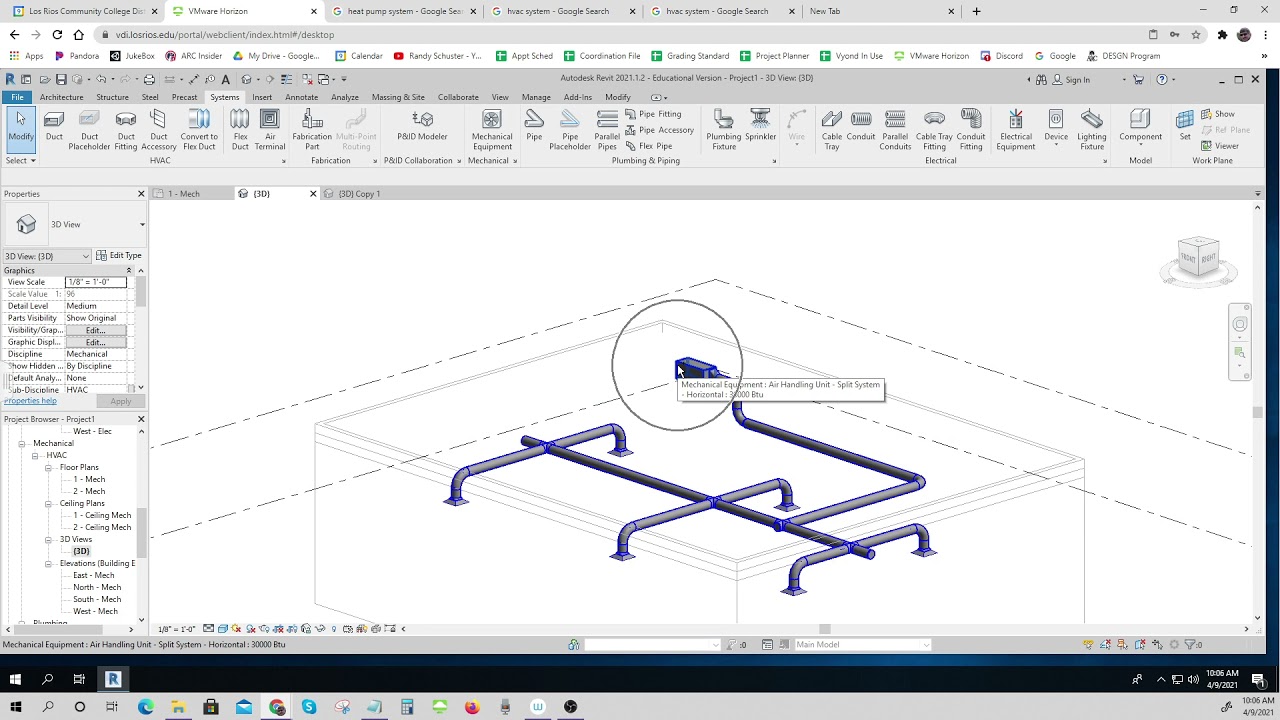
Task: Open the Properties help link
Action: pos(30,401)
